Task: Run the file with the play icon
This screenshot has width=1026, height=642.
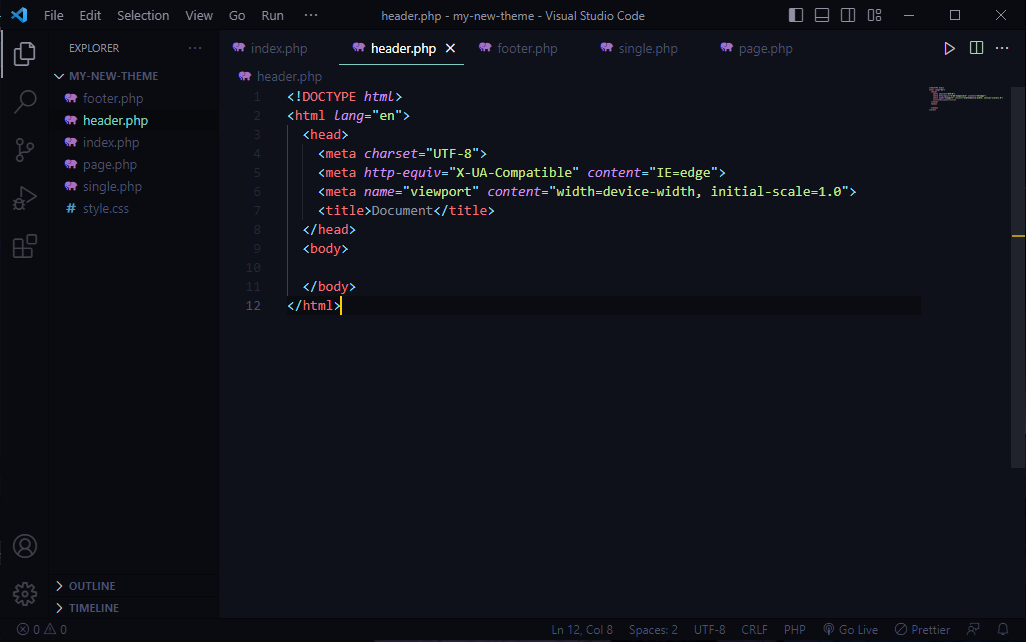Action: (949, 48)
